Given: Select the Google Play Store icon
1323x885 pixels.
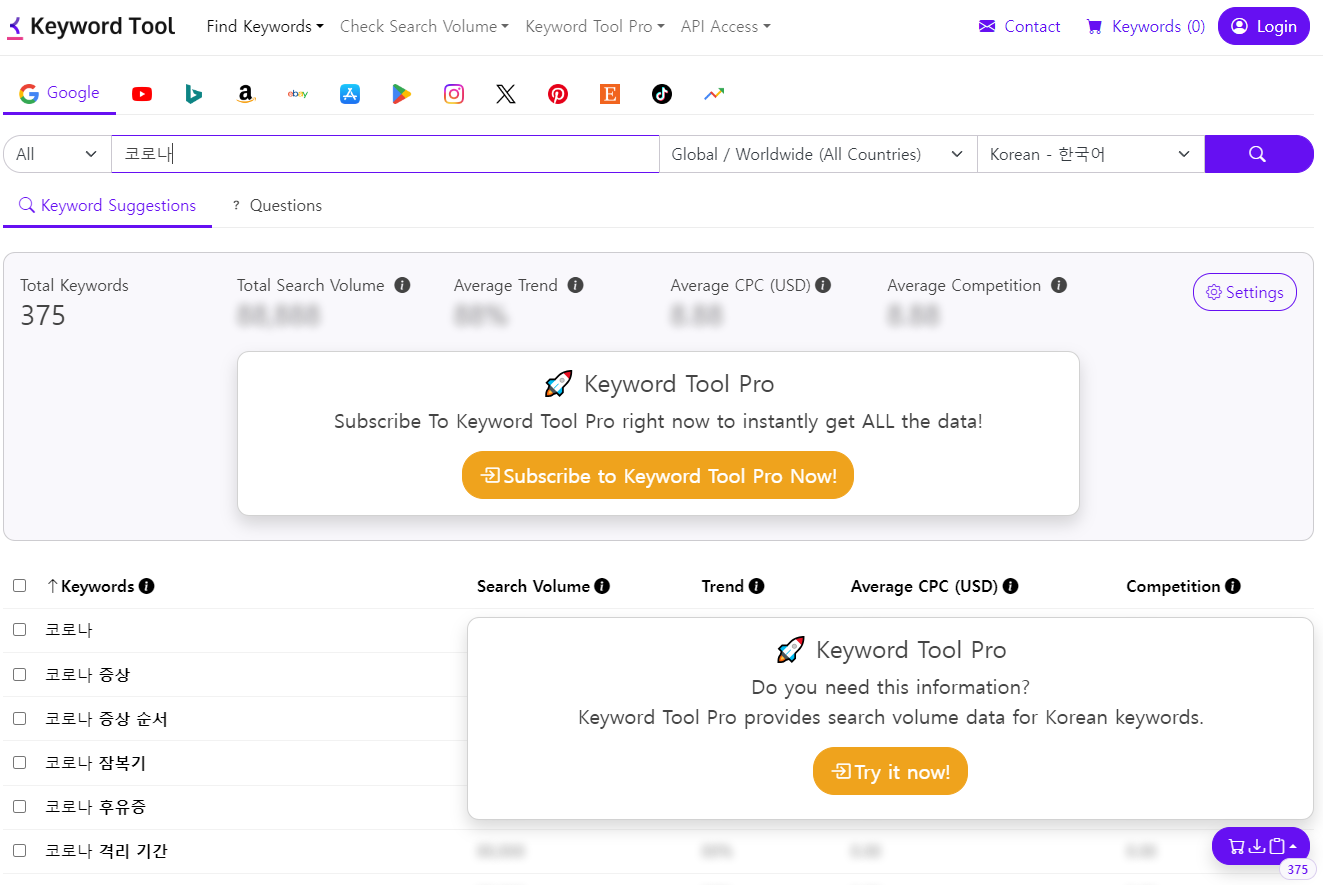Looking at the screenshot, I should (x=402, y=94).
